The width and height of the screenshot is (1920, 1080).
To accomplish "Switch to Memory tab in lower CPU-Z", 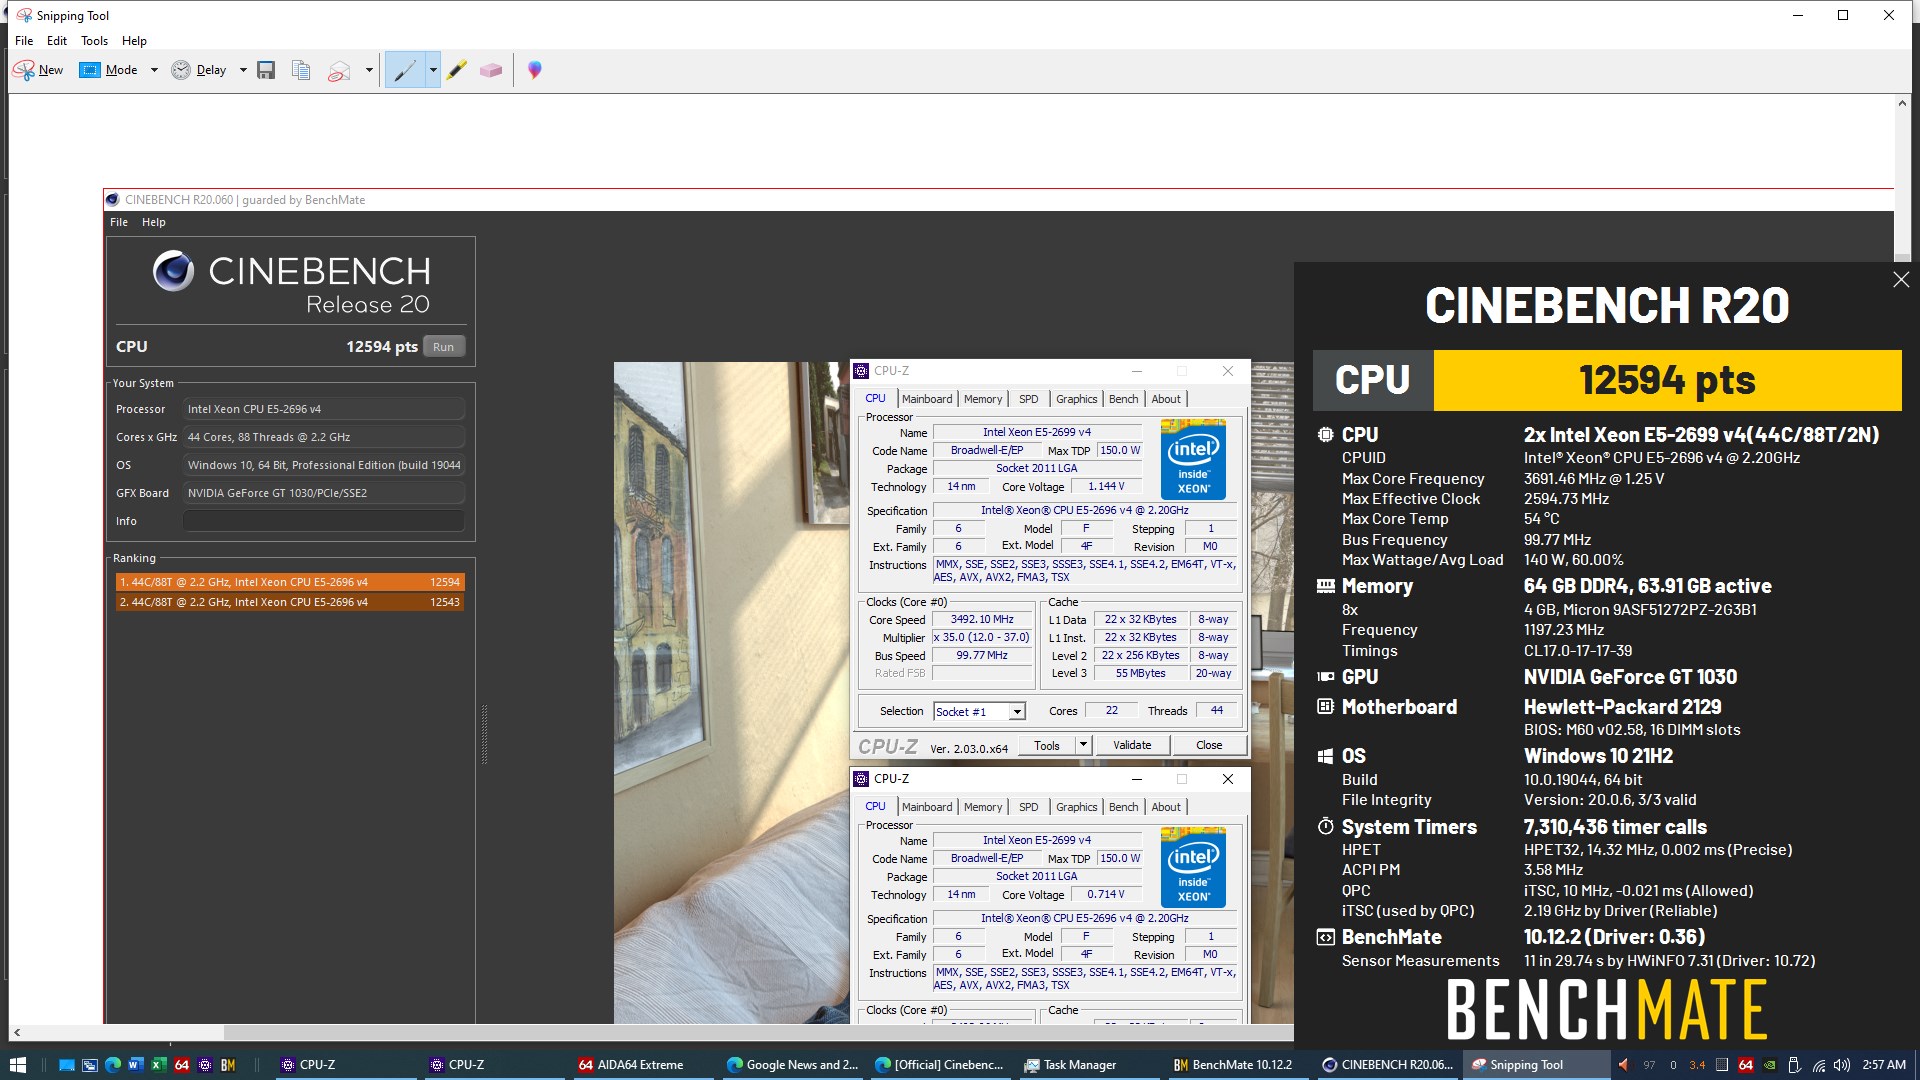I will pyautogui.click(x=983, y=807).
